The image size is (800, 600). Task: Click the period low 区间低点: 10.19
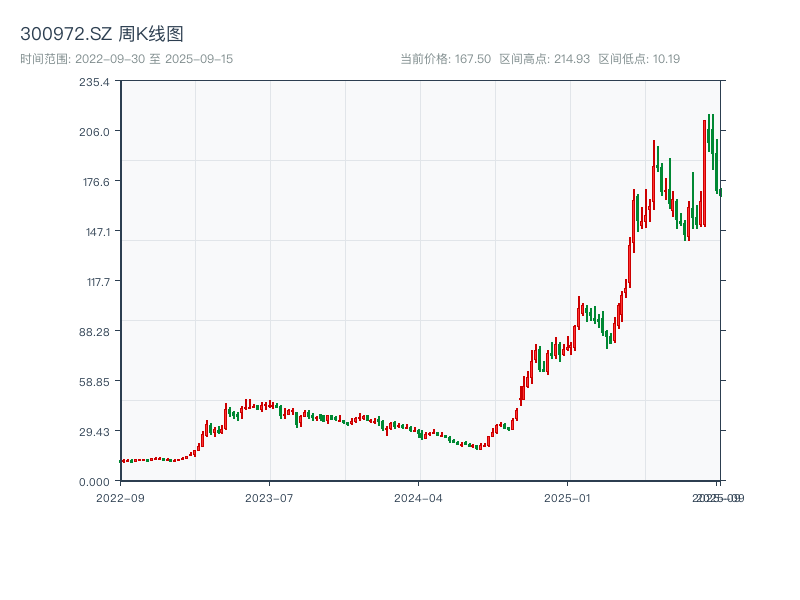[639, 59]
